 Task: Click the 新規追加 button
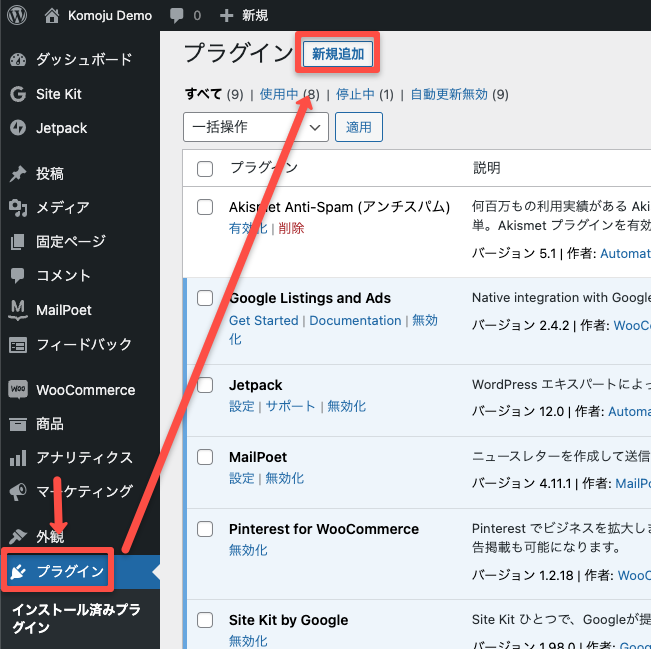click(x=338, y=54)
